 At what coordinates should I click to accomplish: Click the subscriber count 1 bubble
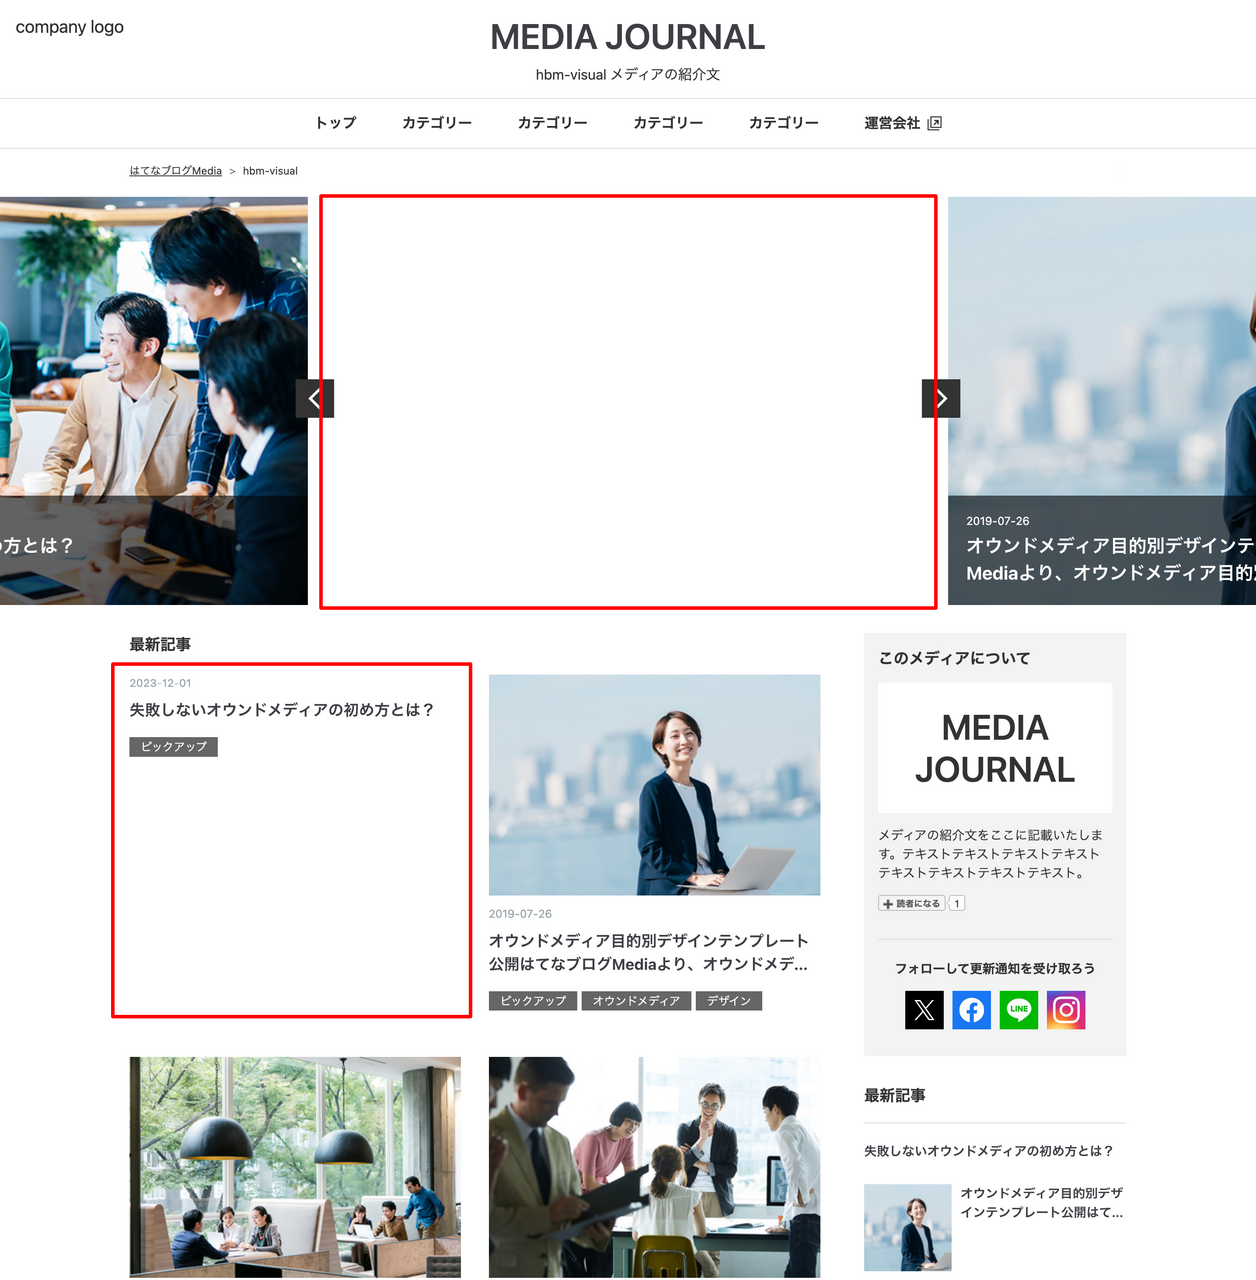pos(957,904)
